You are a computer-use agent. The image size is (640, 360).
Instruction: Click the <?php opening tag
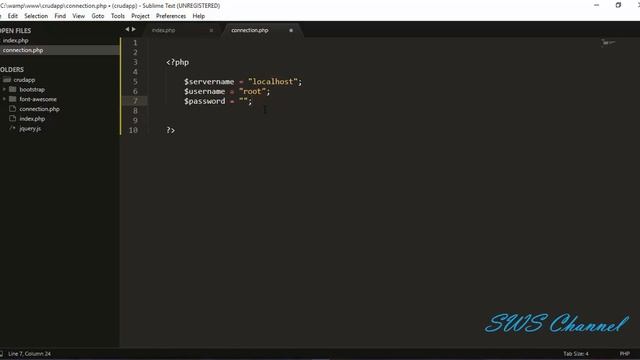coord(178,62)
